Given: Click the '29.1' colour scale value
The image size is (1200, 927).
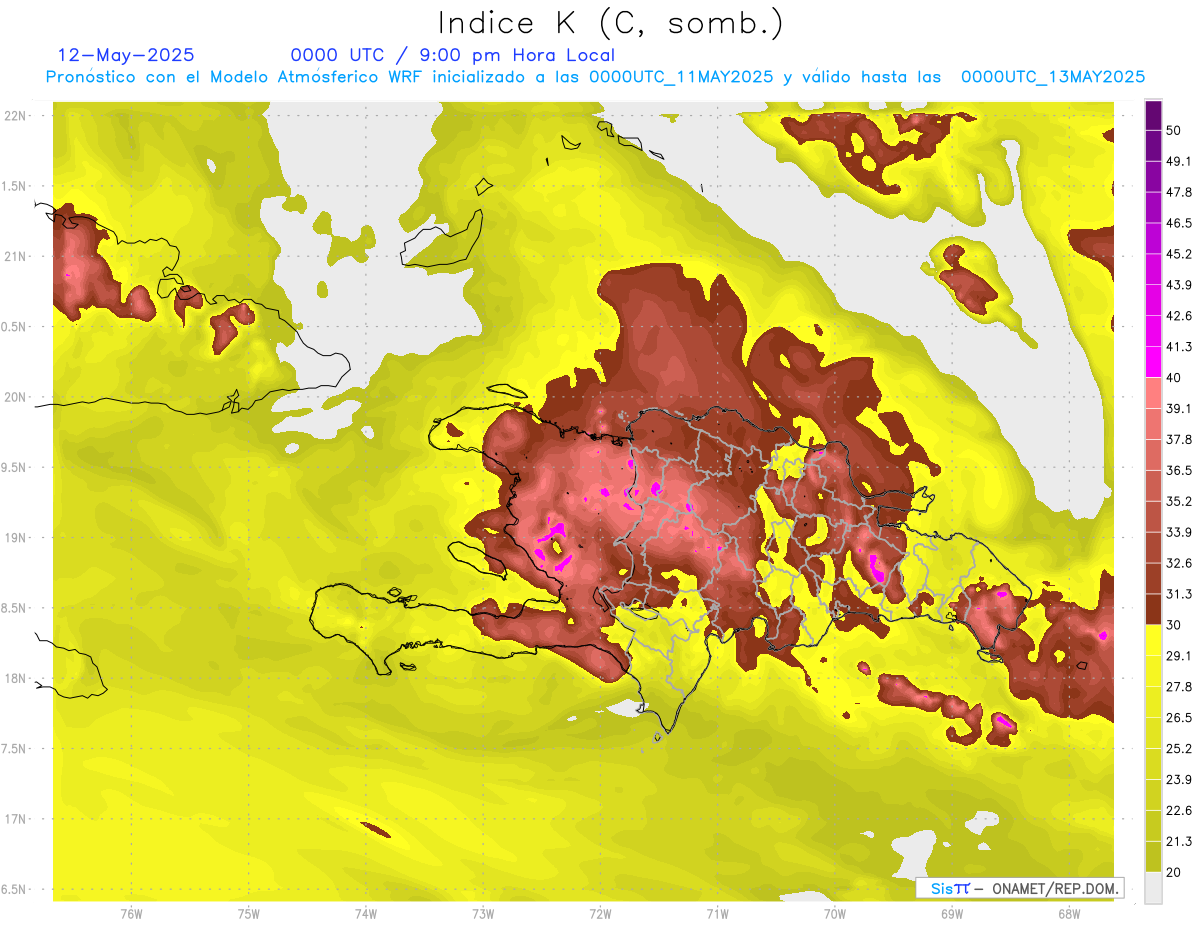Looking at the screenshot, I should point(1179,656).
